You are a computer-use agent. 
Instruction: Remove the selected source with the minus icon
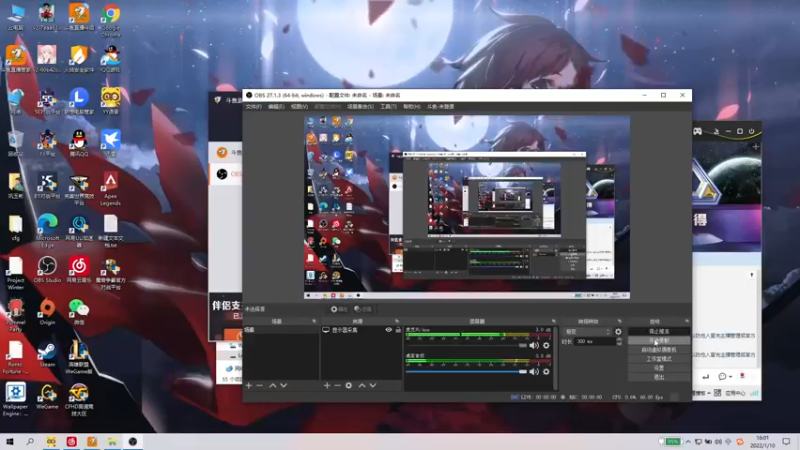pyautogui.click(x=337, y=386)
